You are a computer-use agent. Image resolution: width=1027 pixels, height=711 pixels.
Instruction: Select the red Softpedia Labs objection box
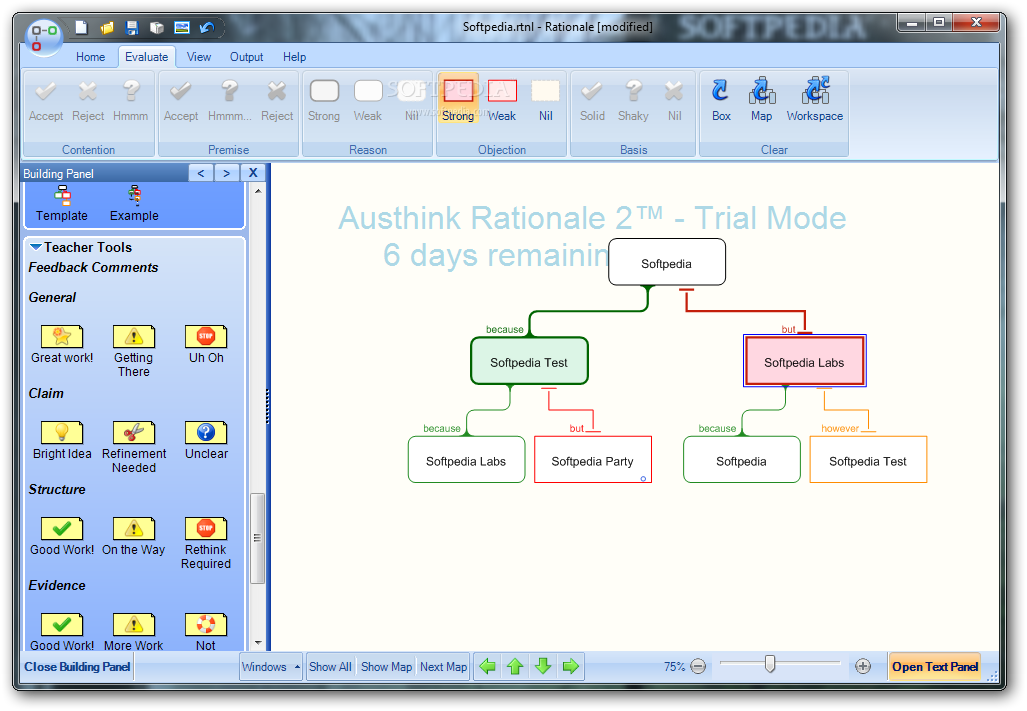(x=804, y=361)
